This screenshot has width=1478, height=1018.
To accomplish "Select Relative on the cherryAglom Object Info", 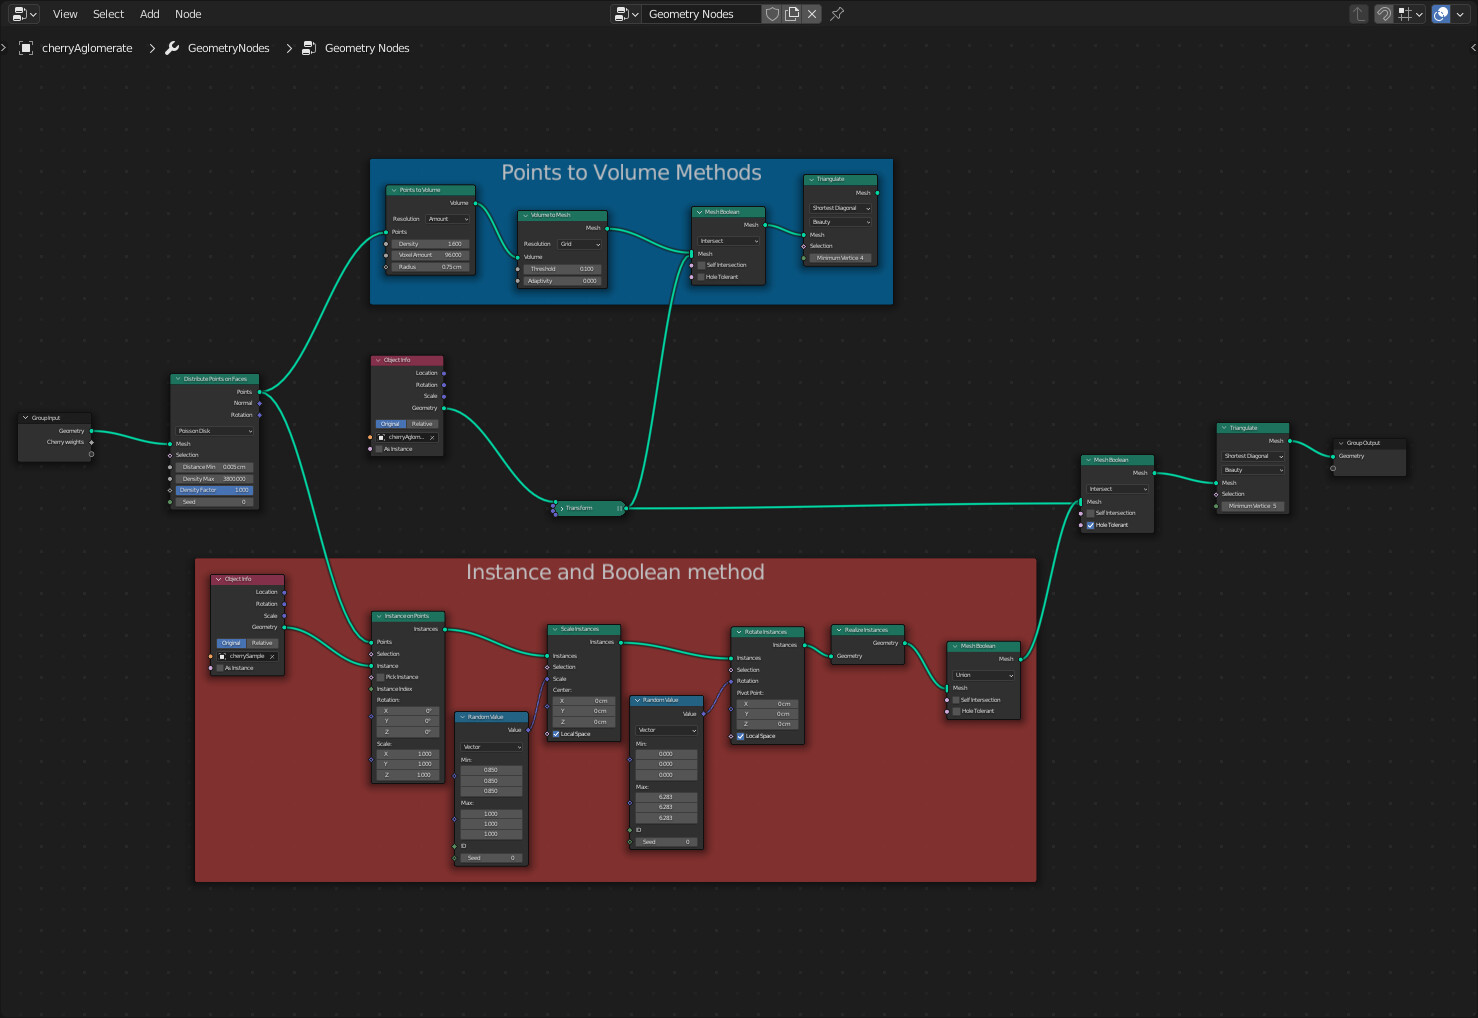I will [422, 424].
